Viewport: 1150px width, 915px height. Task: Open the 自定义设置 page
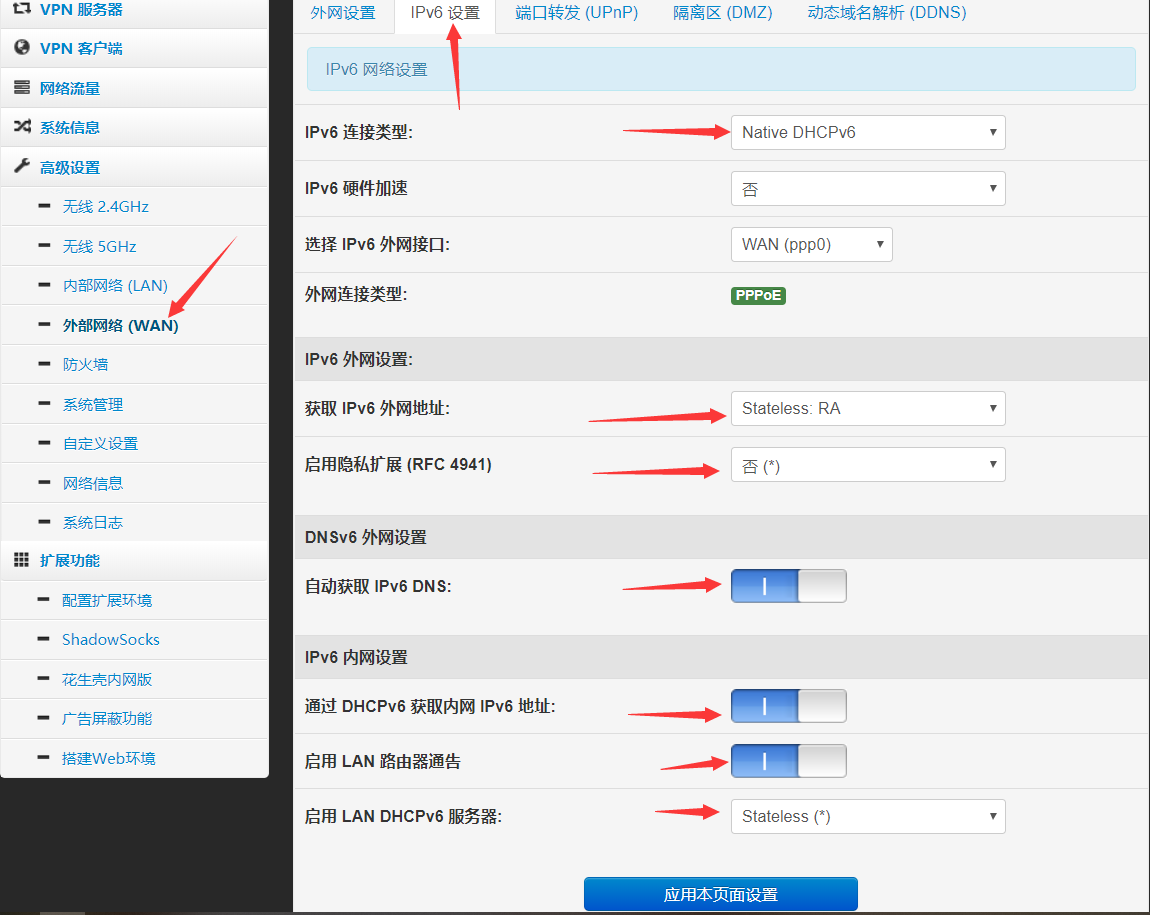pyautogui.click(x=100, y=444)
